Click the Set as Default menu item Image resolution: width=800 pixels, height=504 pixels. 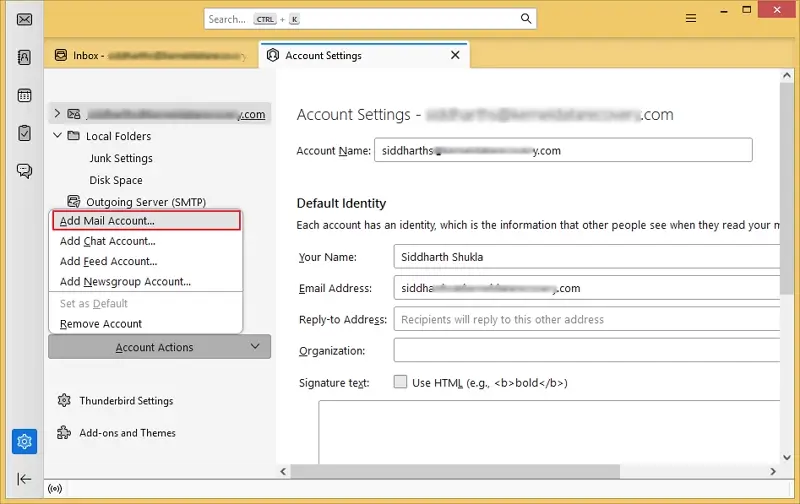pos(146,304)
